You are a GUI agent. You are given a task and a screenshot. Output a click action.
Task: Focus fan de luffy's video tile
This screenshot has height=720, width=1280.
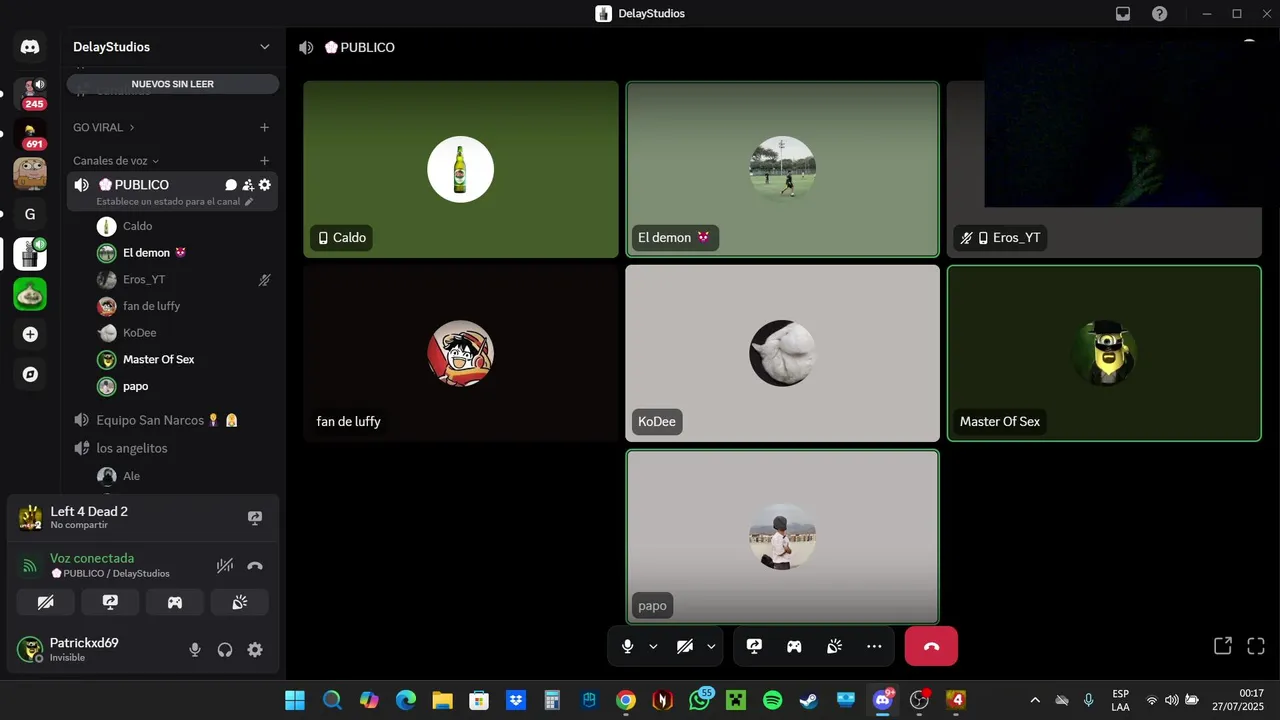click(x=461, y=353)
